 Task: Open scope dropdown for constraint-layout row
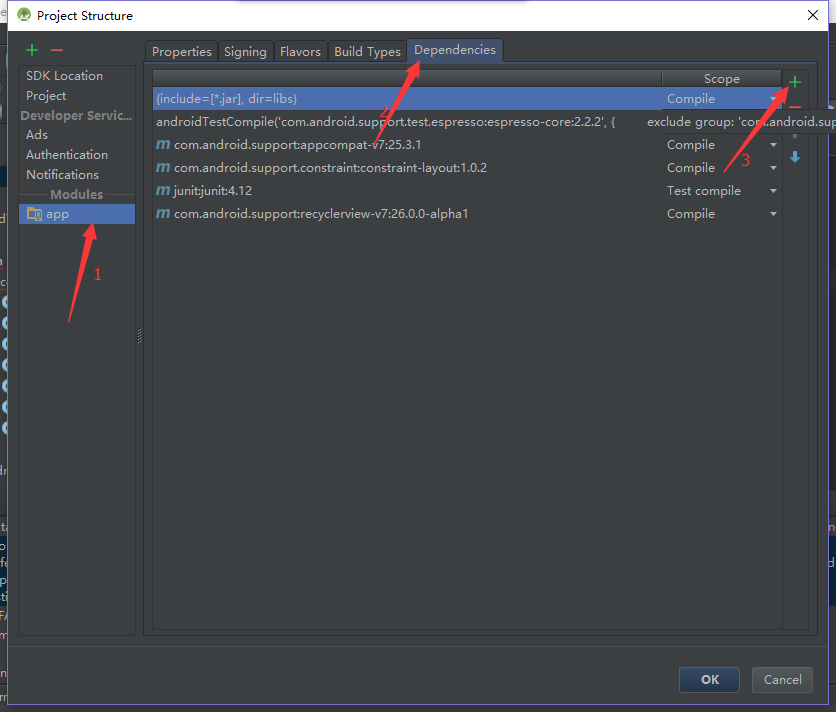point(773,168)
